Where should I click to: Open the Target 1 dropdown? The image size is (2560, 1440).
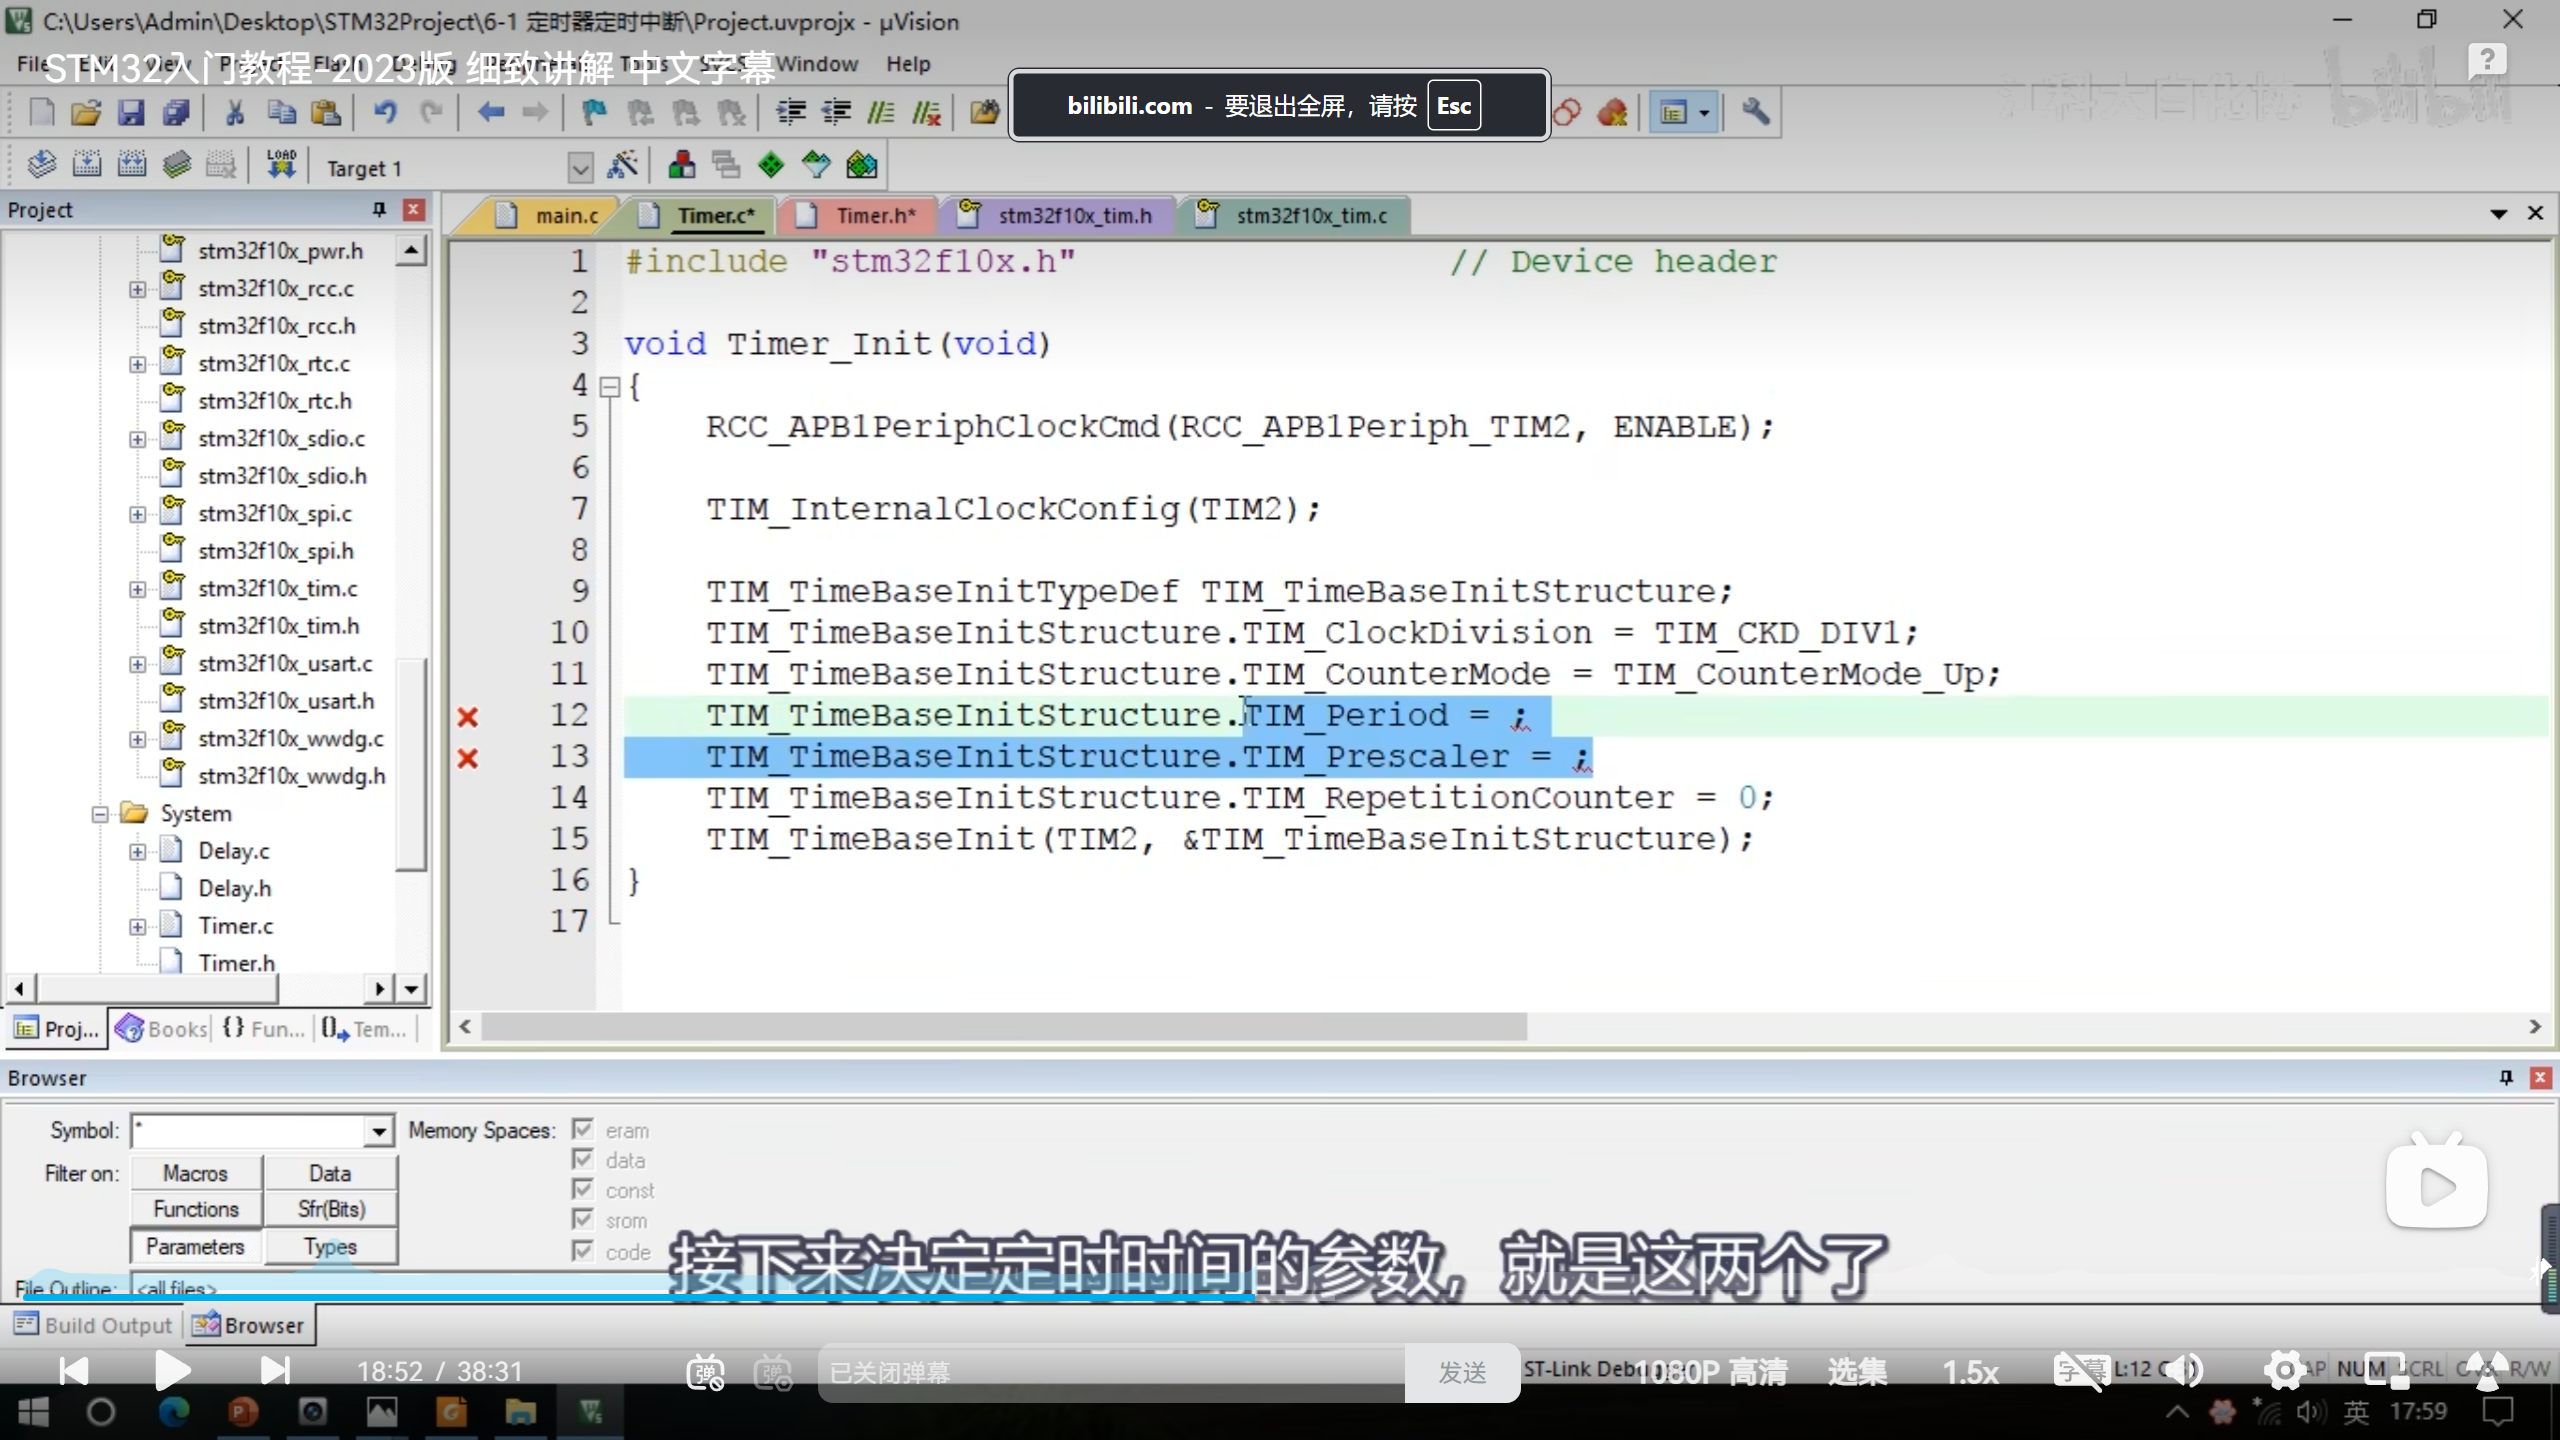[580, 167]
